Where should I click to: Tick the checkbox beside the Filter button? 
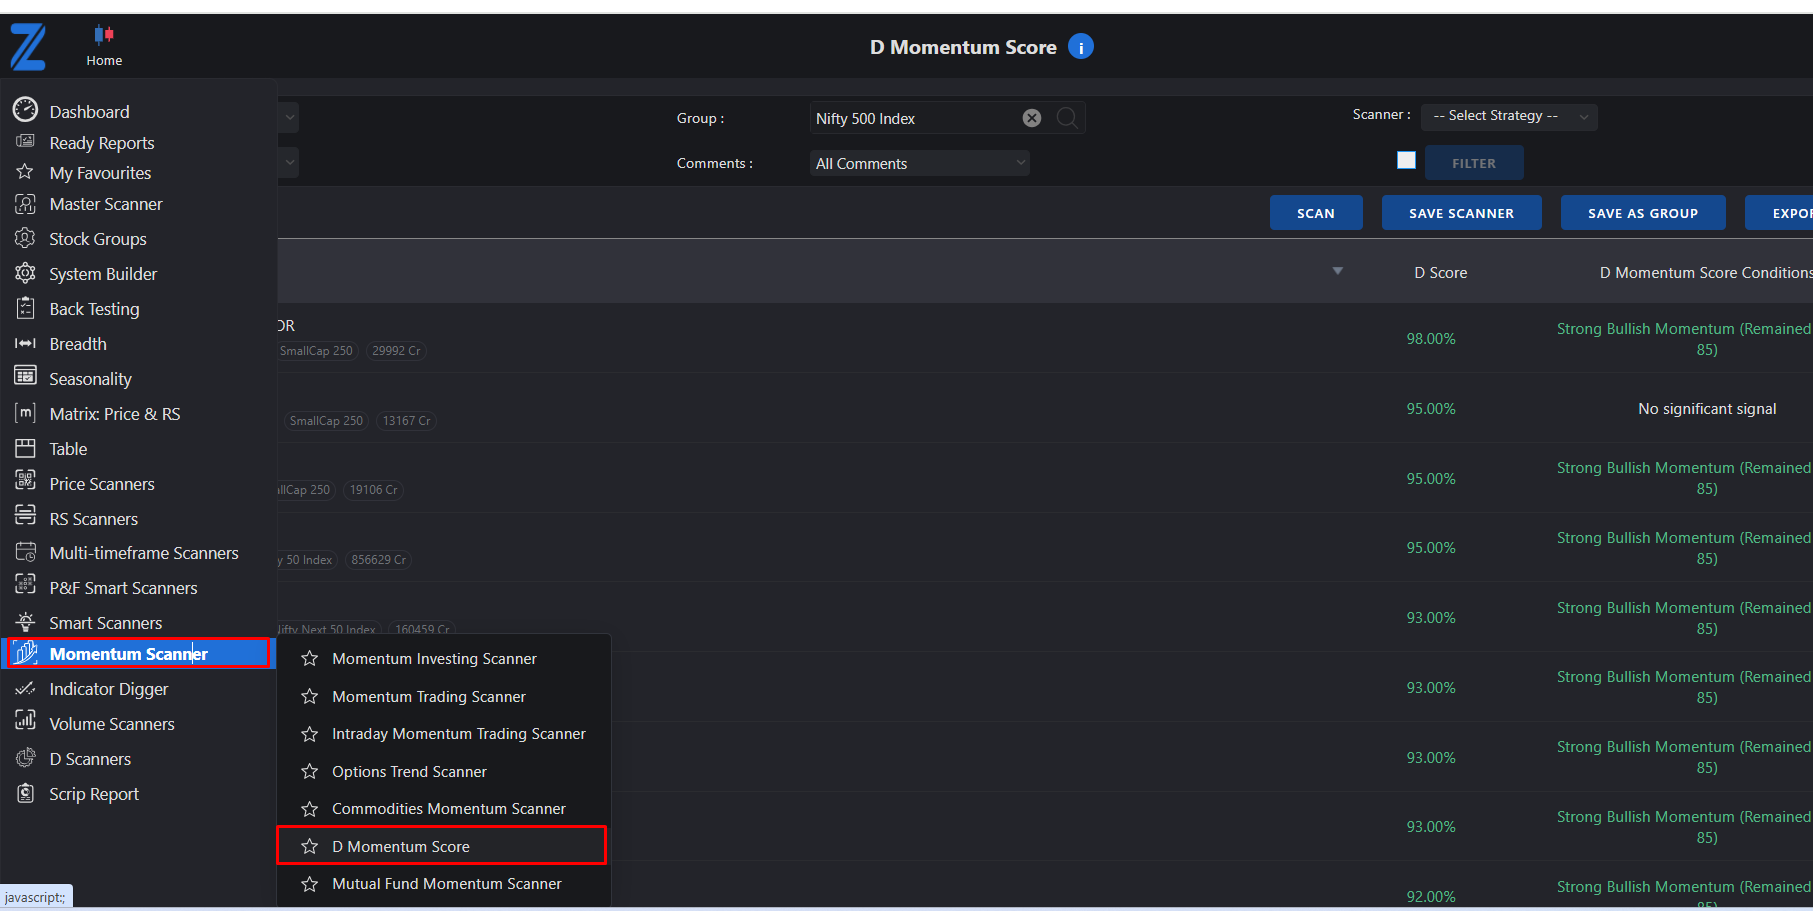click(1406, 161)
